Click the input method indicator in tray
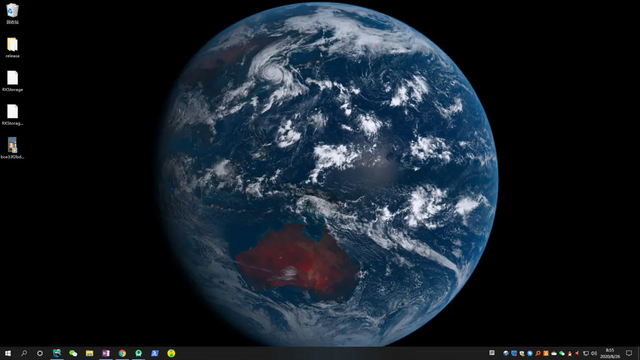This screenshot has width=640, height=360. (x=492, y=353)
